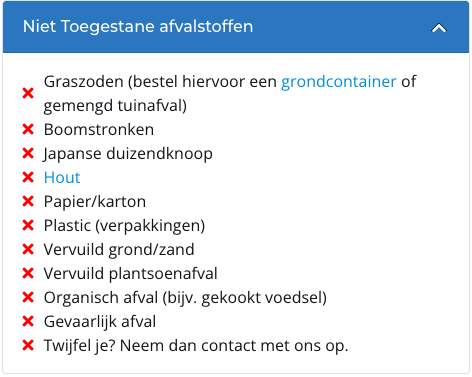472x377 pixels.
Task: Click the Niet Toegestane afvalstoffen header
Action: click(x=236, y=27)
